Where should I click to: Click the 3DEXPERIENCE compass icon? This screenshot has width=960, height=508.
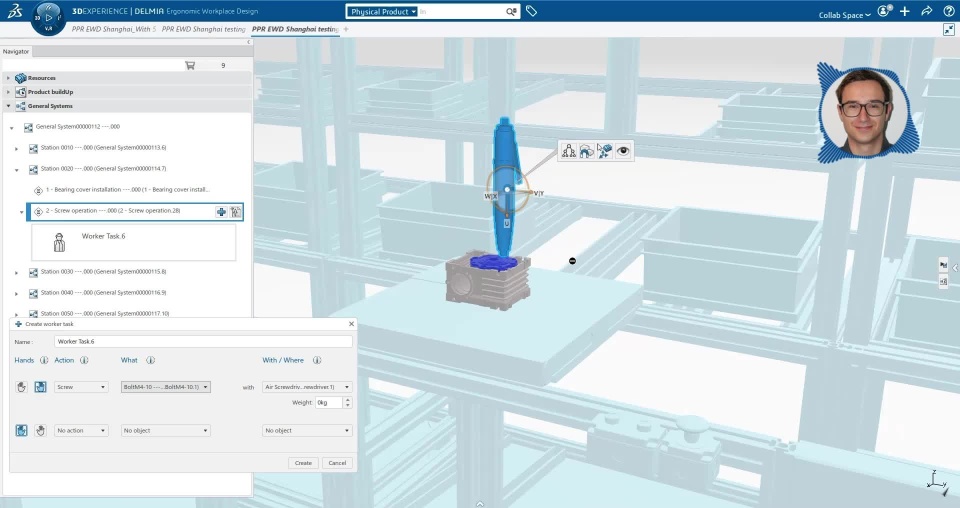(48, 17)
